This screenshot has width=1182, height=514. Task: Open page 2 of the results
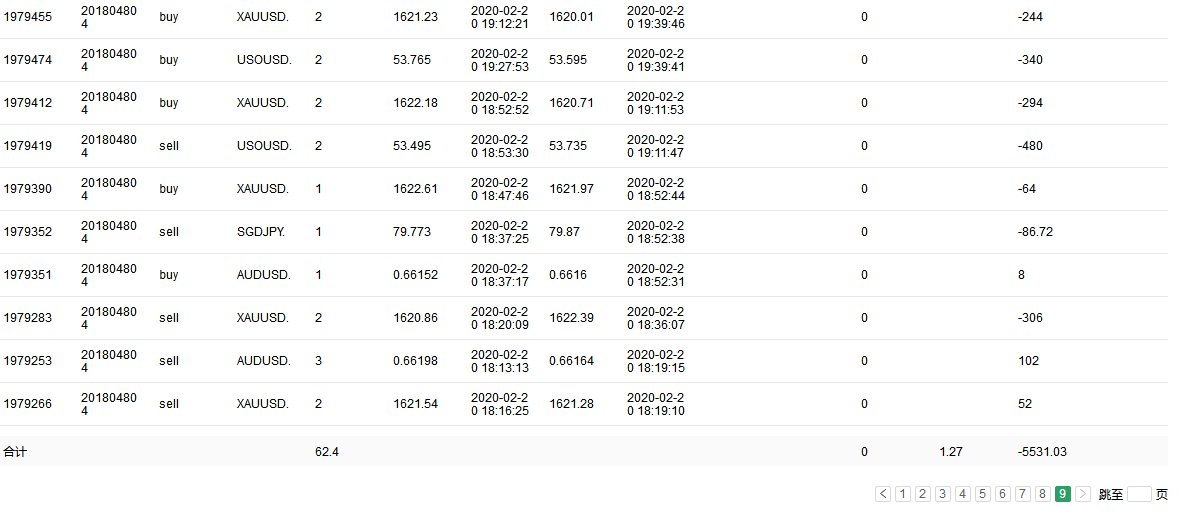coord(922,494)
